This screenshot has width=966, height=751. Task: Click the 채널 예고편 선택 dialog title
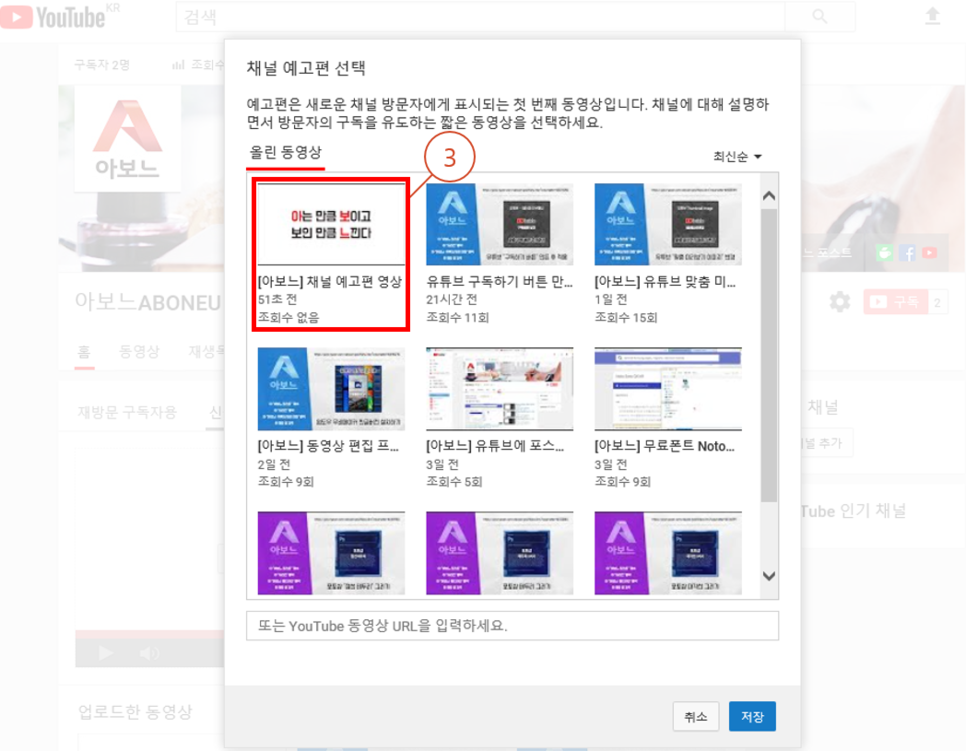pos(306,68)
